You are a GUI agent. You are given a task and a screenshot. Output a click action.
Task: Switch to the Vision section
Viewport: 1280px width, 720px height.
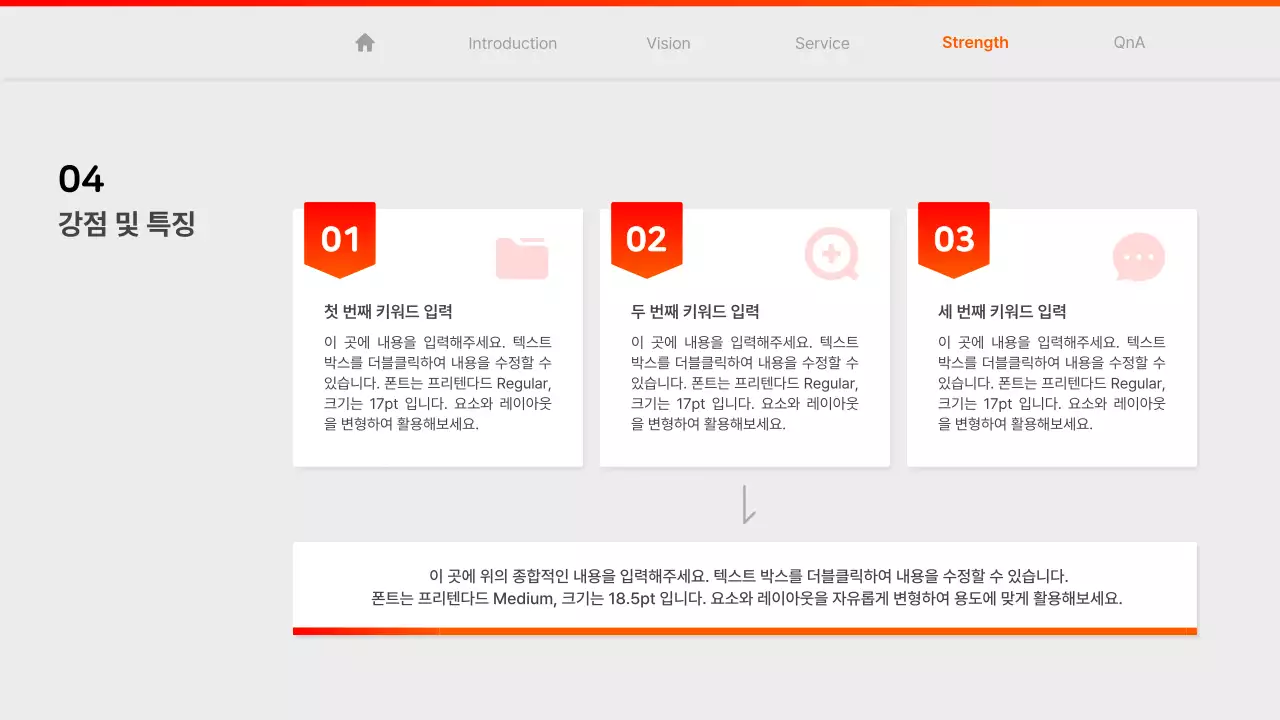[668, 43]
